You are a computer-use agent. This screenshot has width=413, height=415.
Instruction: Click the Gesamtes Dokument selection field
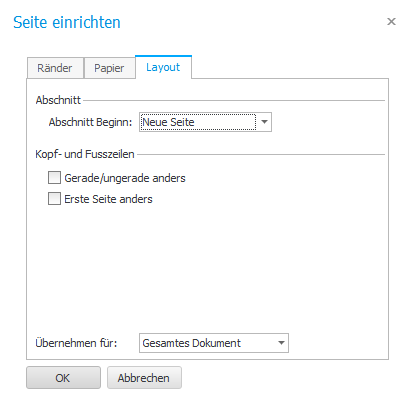point(214,343)
